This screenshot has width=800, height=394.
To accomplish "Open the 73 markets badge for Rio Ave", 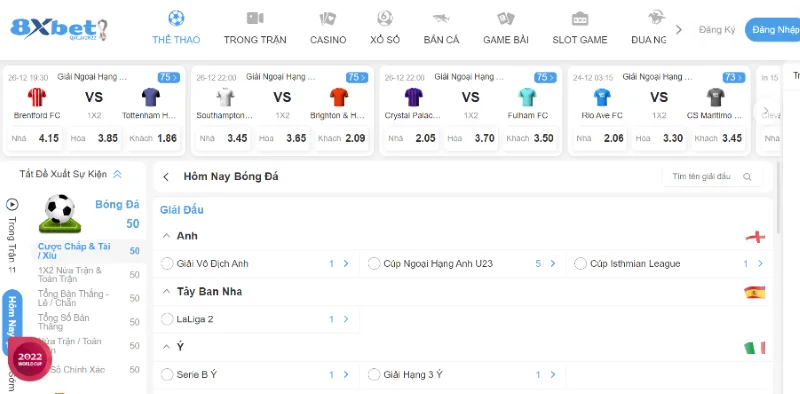I will [734, 78].
